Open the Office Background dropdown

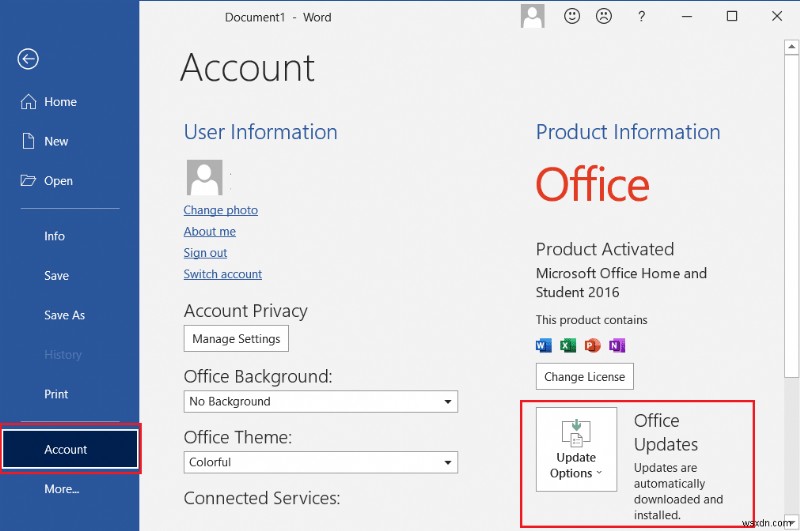[321, 401]
